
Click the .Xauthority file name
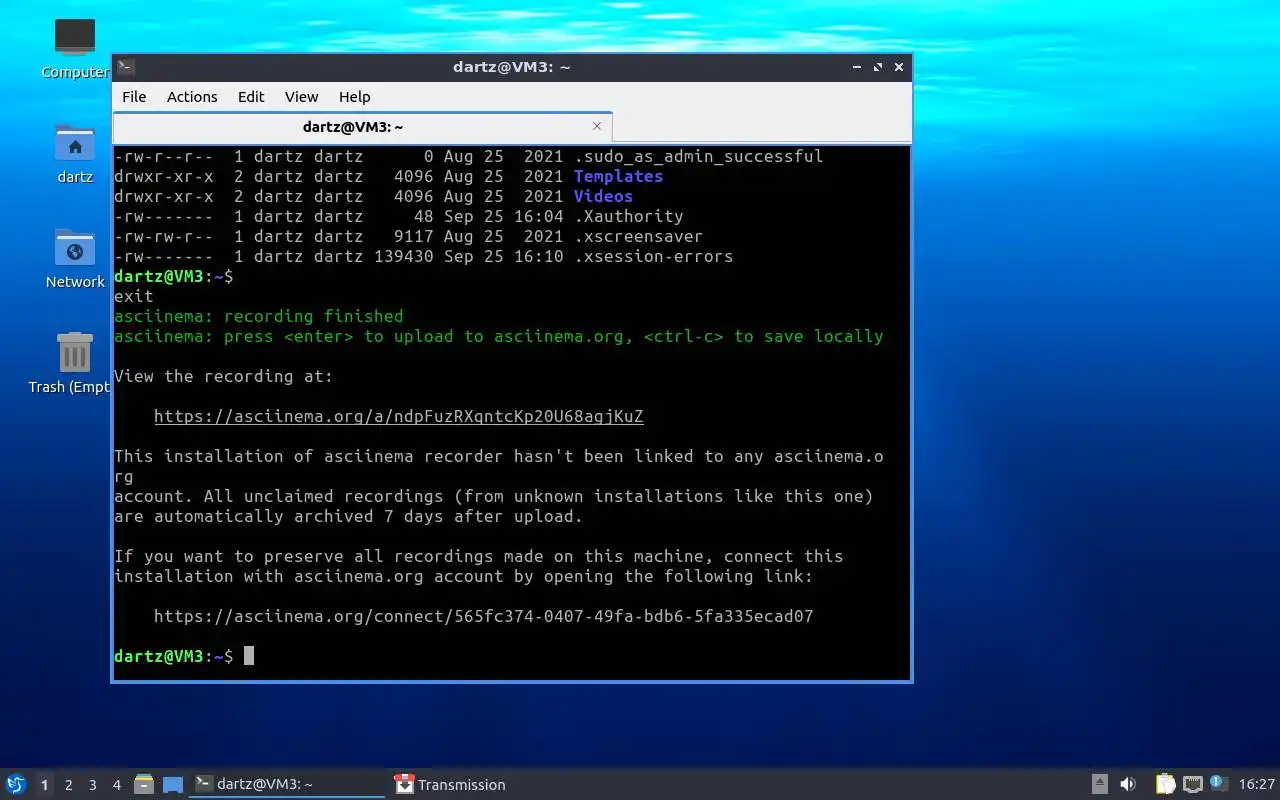[x=629, y=216]
